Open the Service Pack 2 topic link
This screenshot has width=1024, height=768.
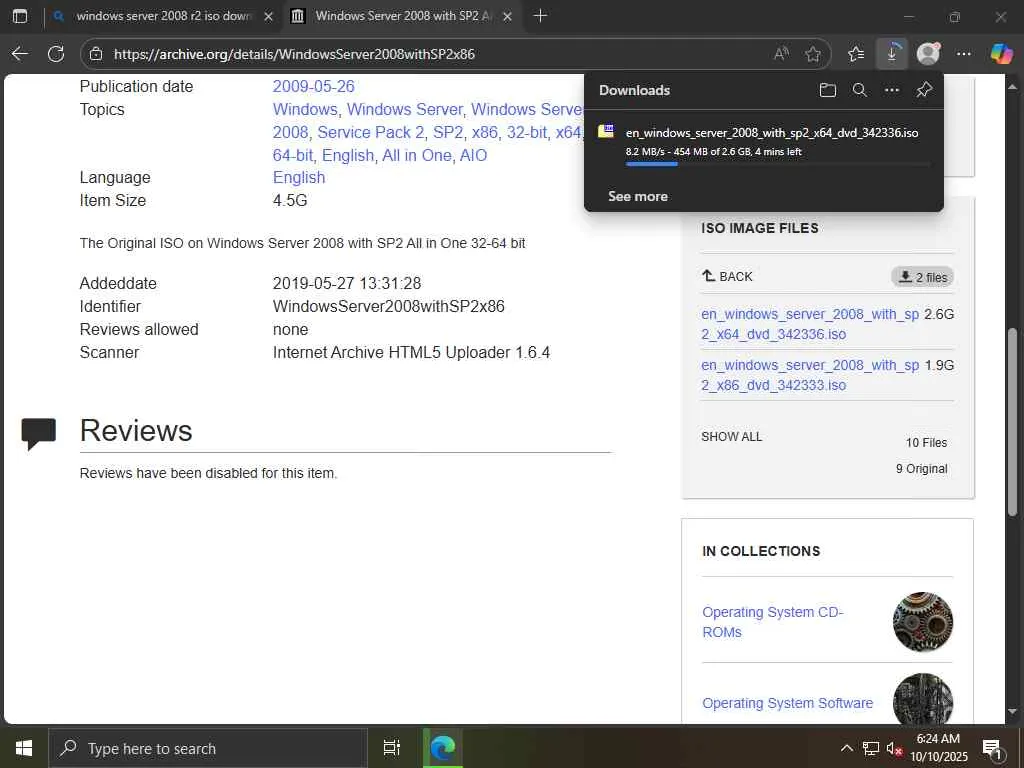(370, 132)
